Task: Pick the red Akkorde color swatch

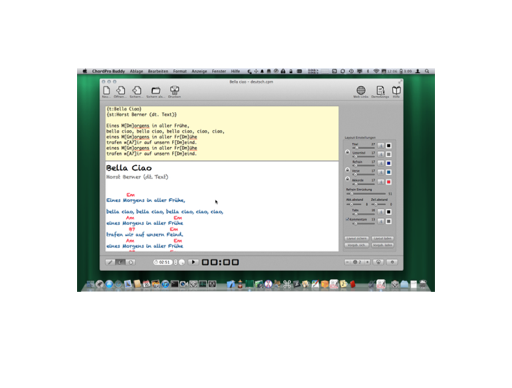Action: tap(389, 182)
